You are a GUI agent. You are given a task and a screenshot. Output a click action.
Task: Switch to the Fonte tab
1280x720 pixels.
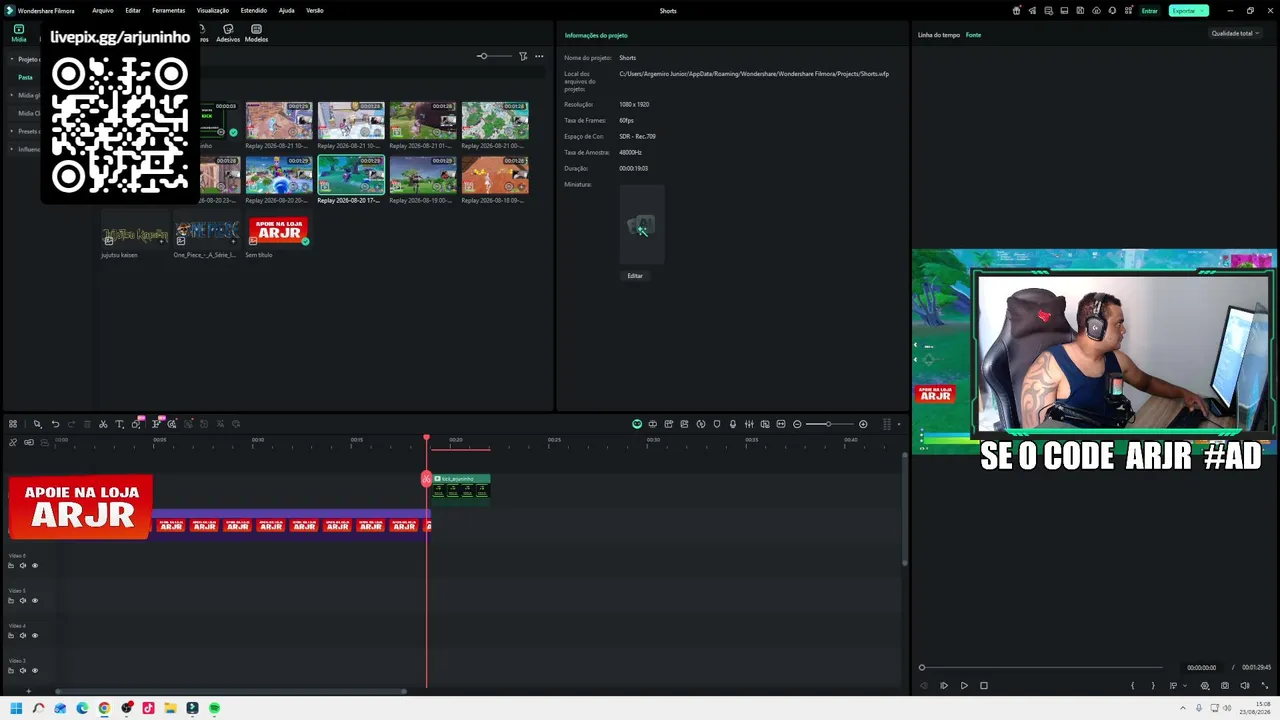pyautogui.click(x=973, y=35)
